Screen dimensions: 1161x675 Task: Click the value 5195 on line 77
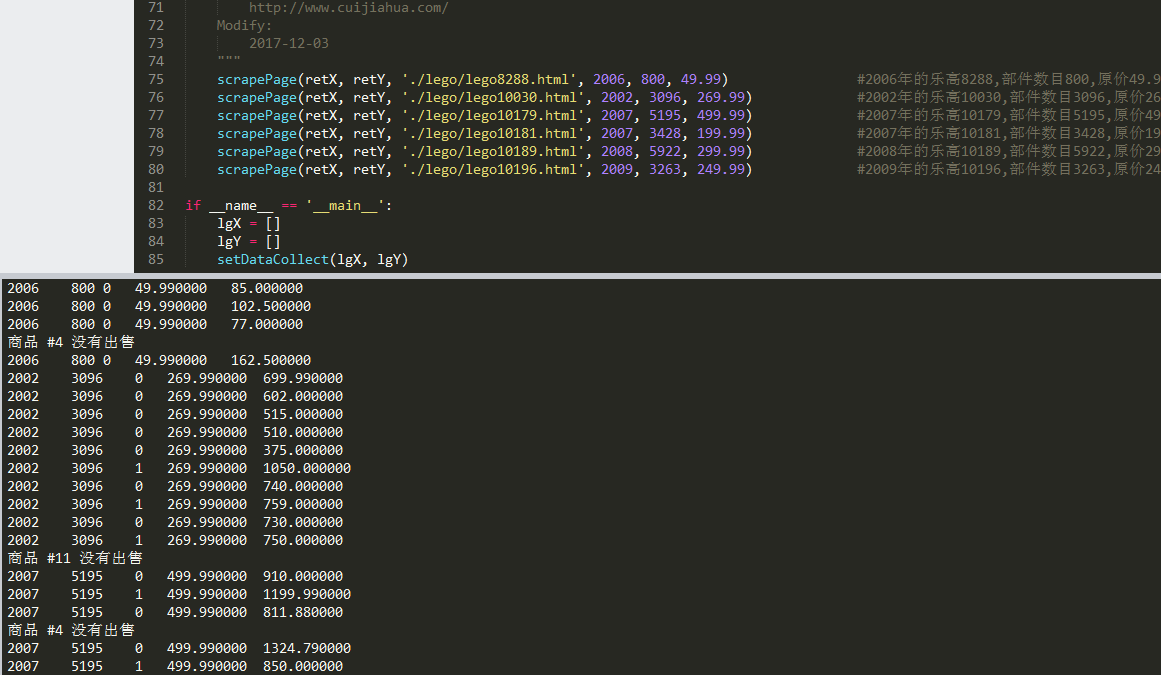[665, 115]
